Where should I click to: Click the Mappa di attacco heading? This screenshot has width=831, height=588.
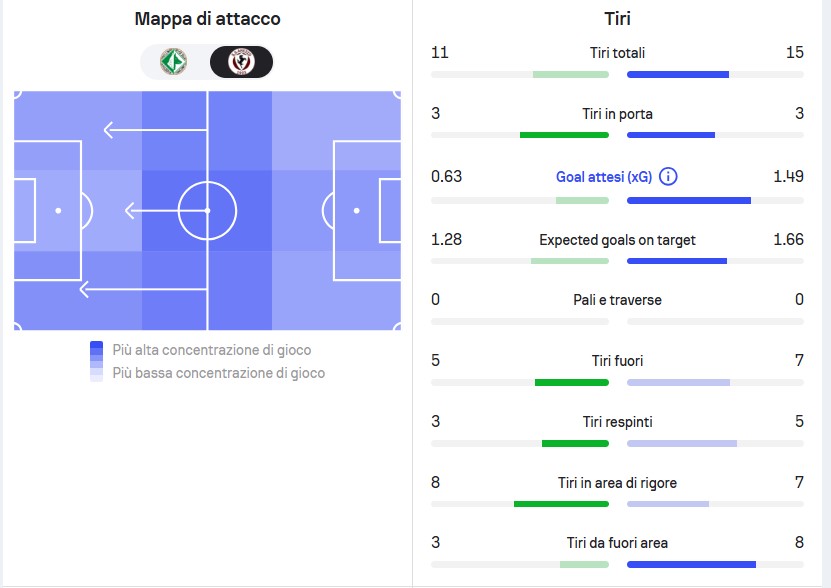pos(207,19)
